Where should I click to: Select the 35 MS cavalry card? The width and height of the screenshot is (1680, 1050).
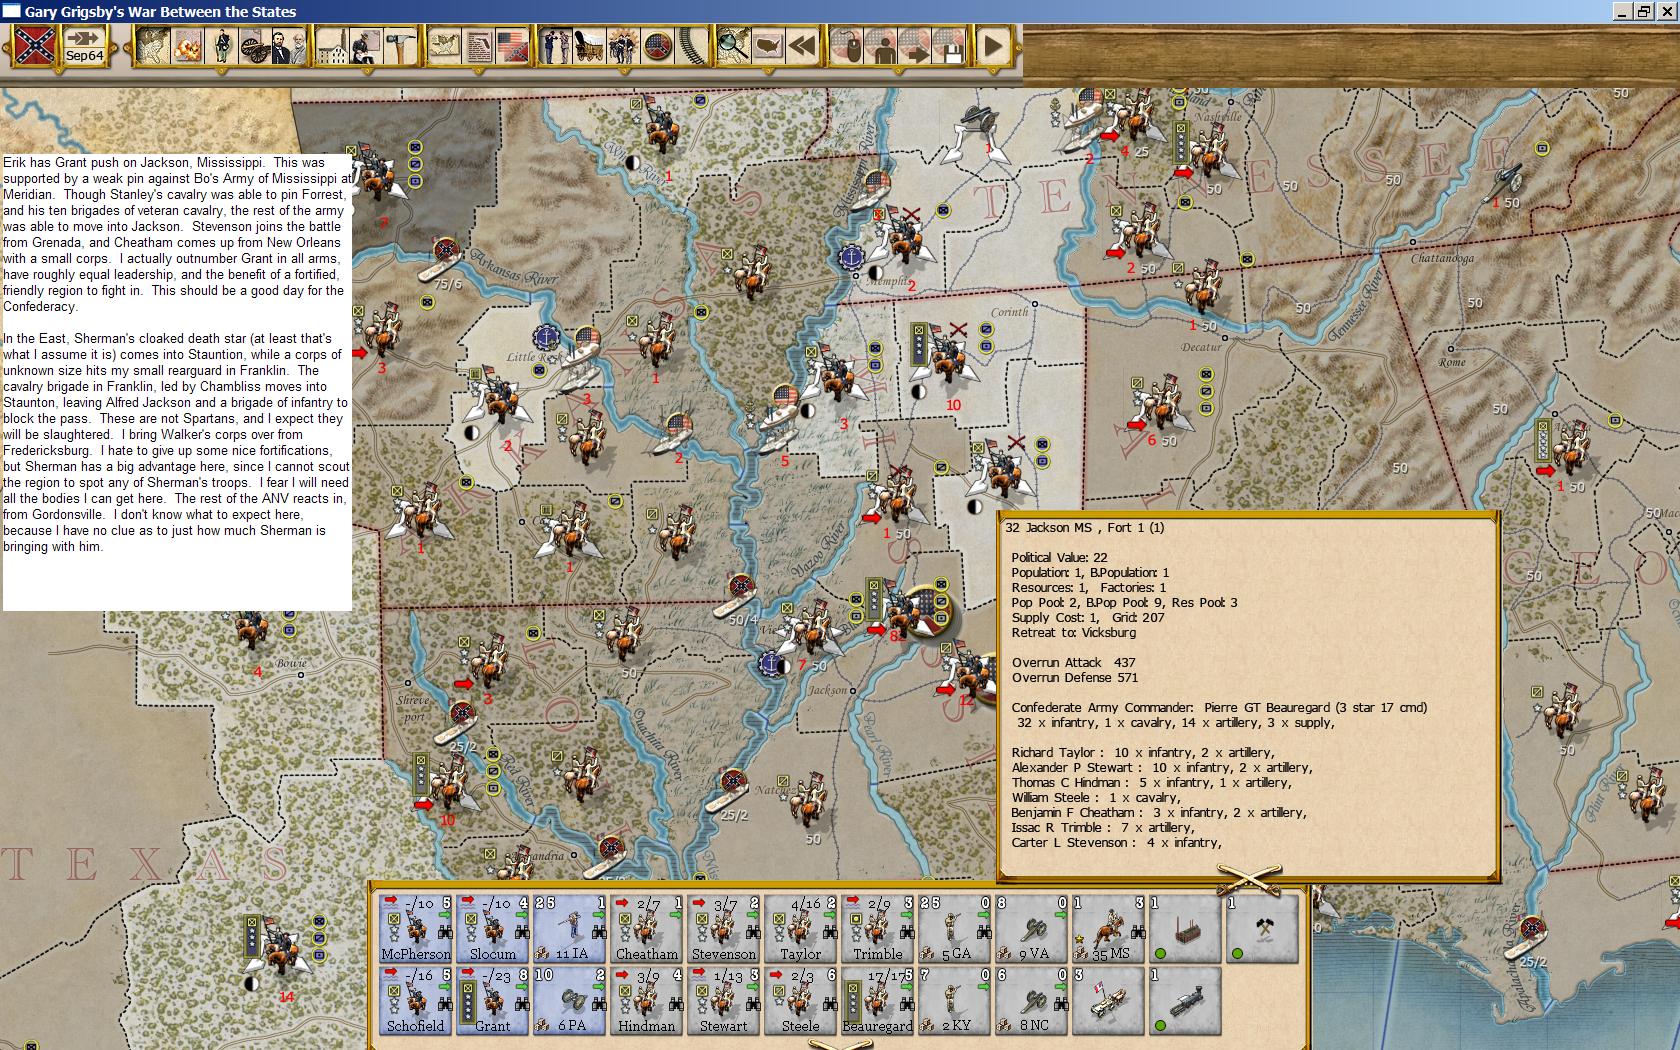(1109, 928)
